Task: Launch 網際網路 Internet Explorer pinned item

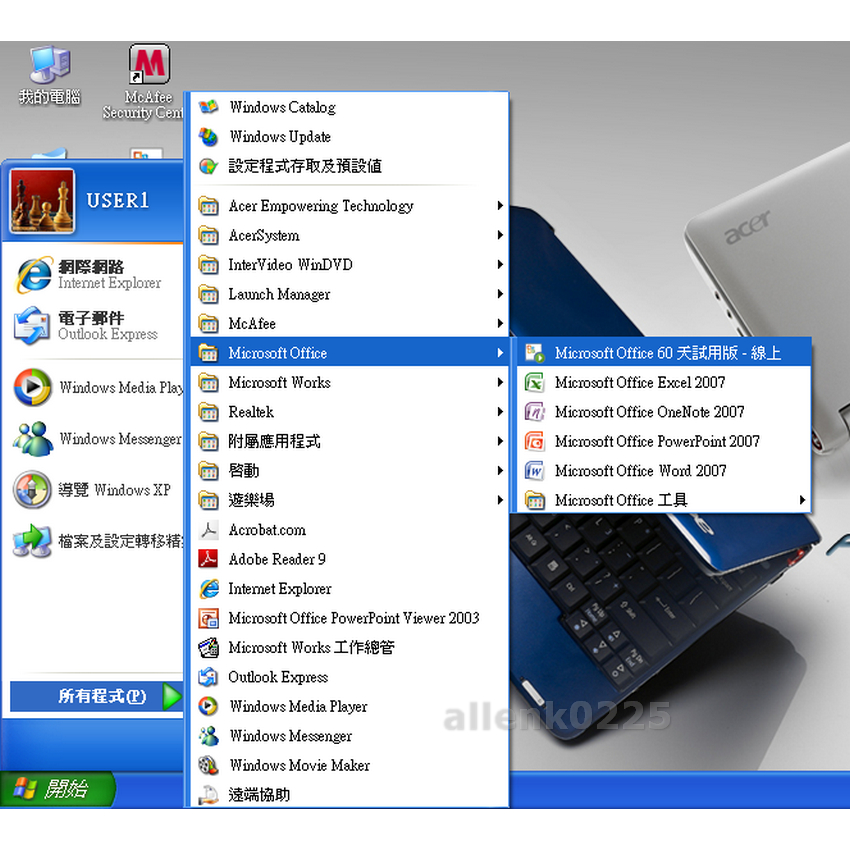Action: tap(90, 274)
